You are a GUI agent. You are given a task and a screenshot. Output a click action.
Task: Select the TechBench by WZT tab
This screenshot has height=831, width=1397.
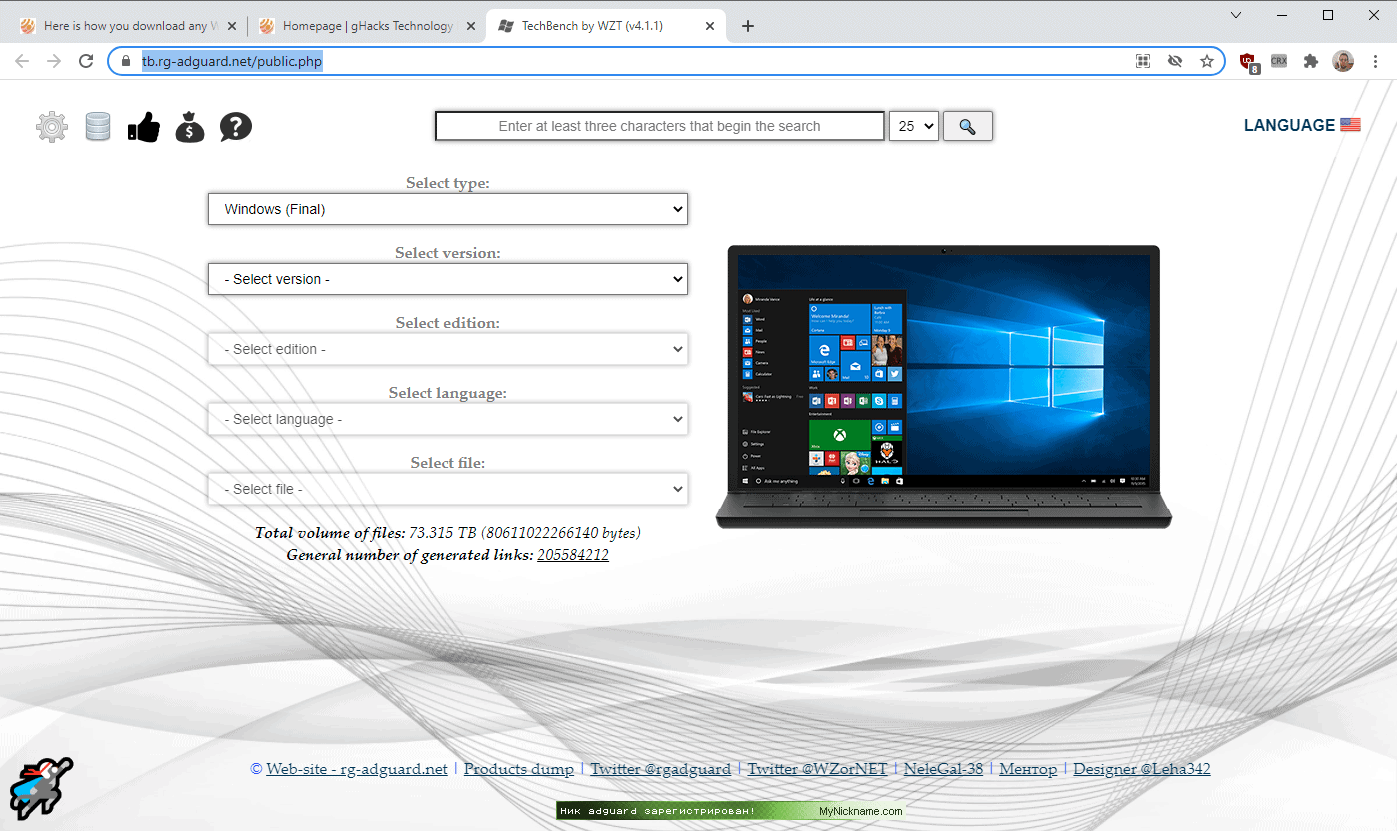[605, 26]
